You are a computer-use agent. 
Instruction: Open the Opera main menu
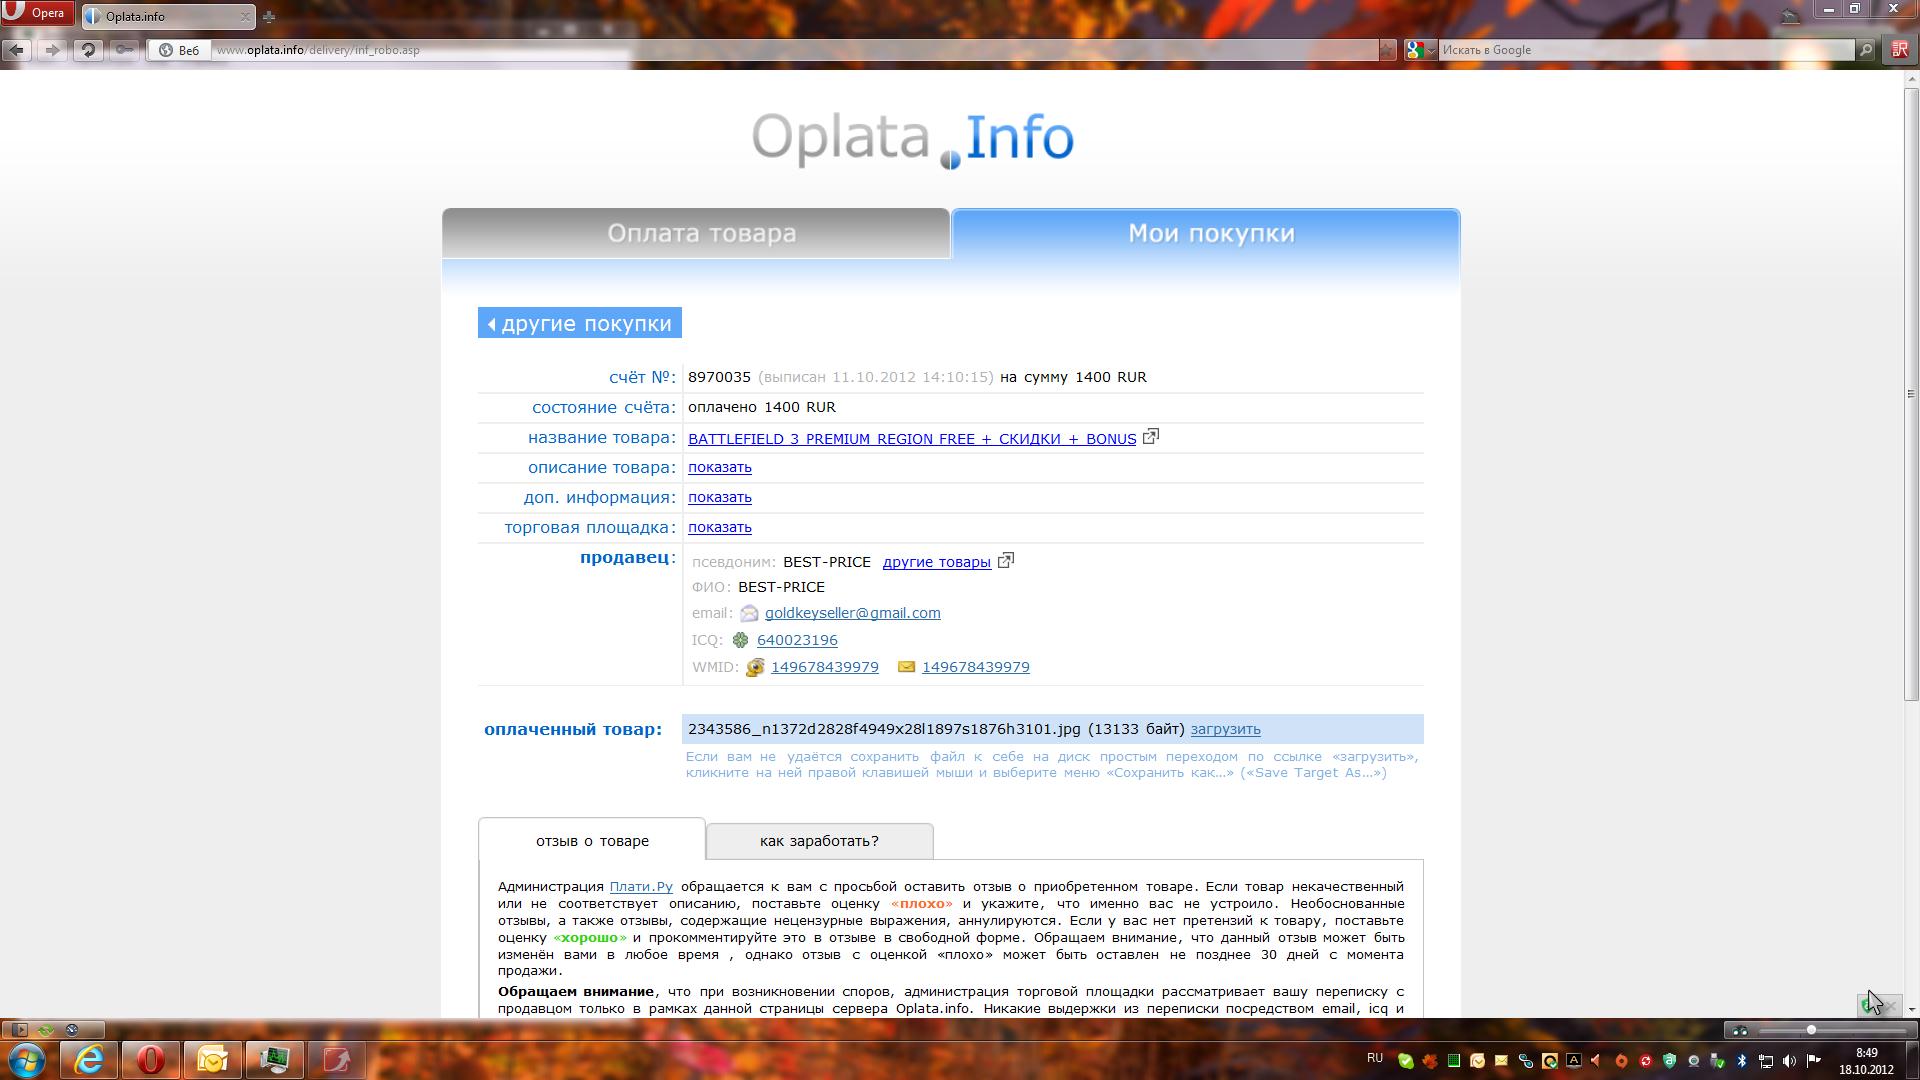(x=37, y=13)
